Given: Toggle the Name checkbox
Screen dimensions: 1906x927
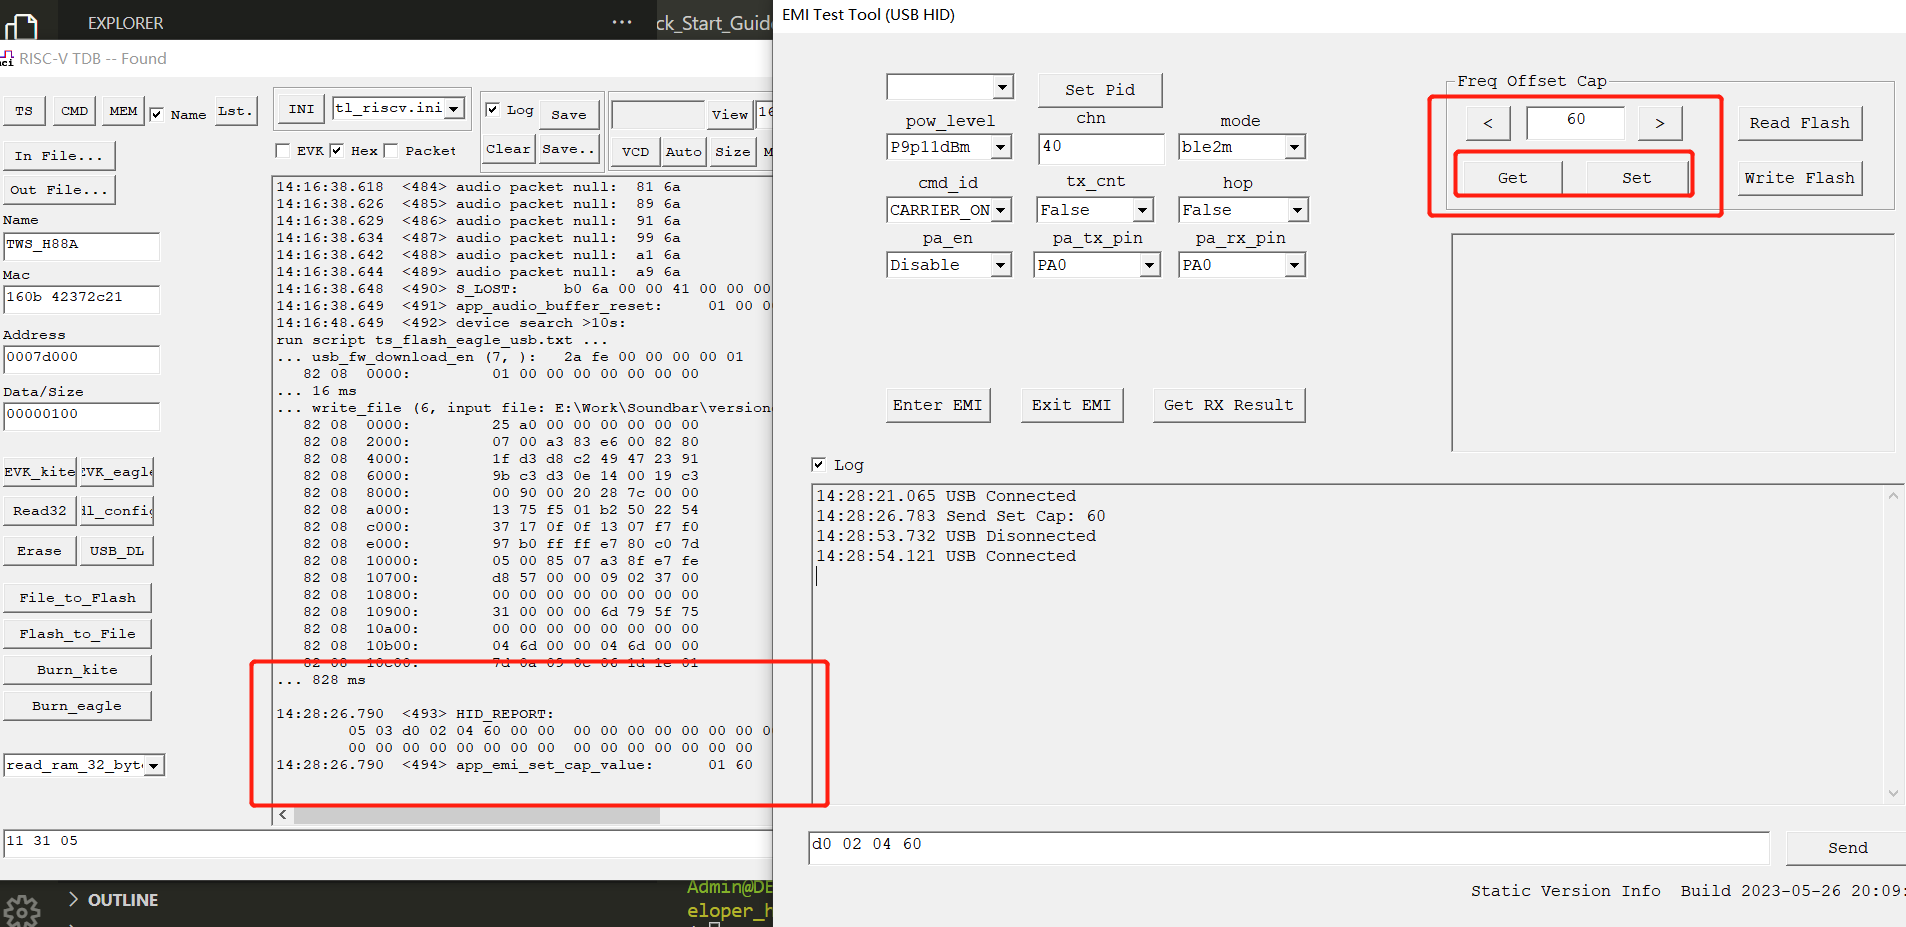Looking at the screenshot, I should coord(157,114).
